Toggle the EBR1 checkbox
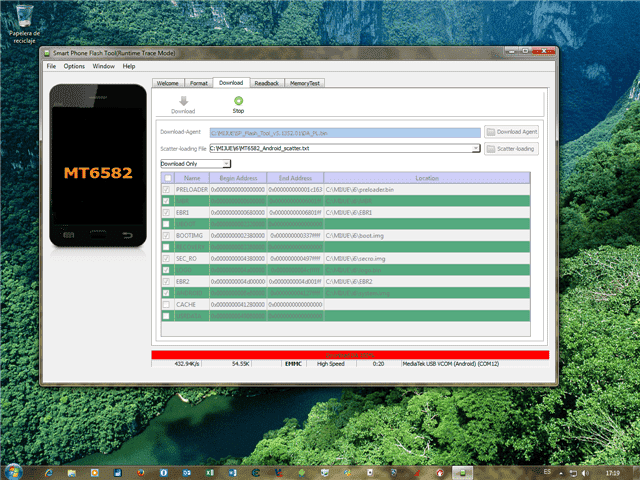 click(x=166, y=212)
